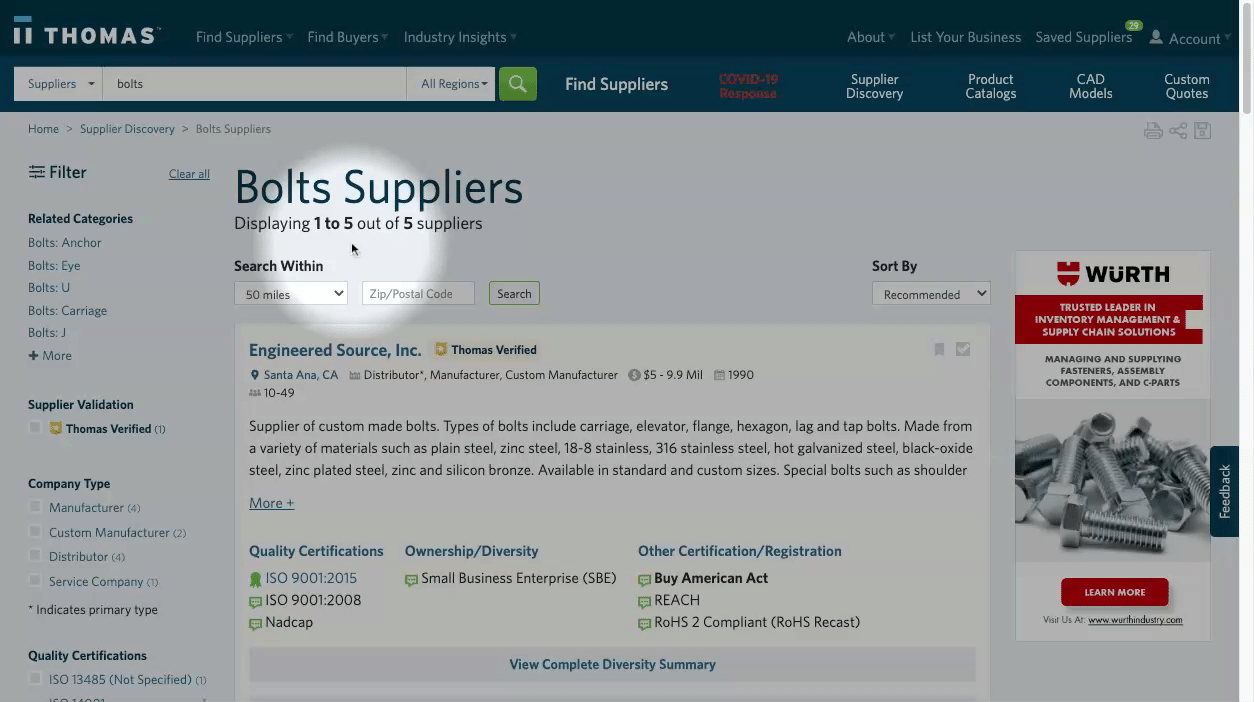Open the COVID-19 Response tab
The height and width of the screenshot is (702, 1254).
748,86
